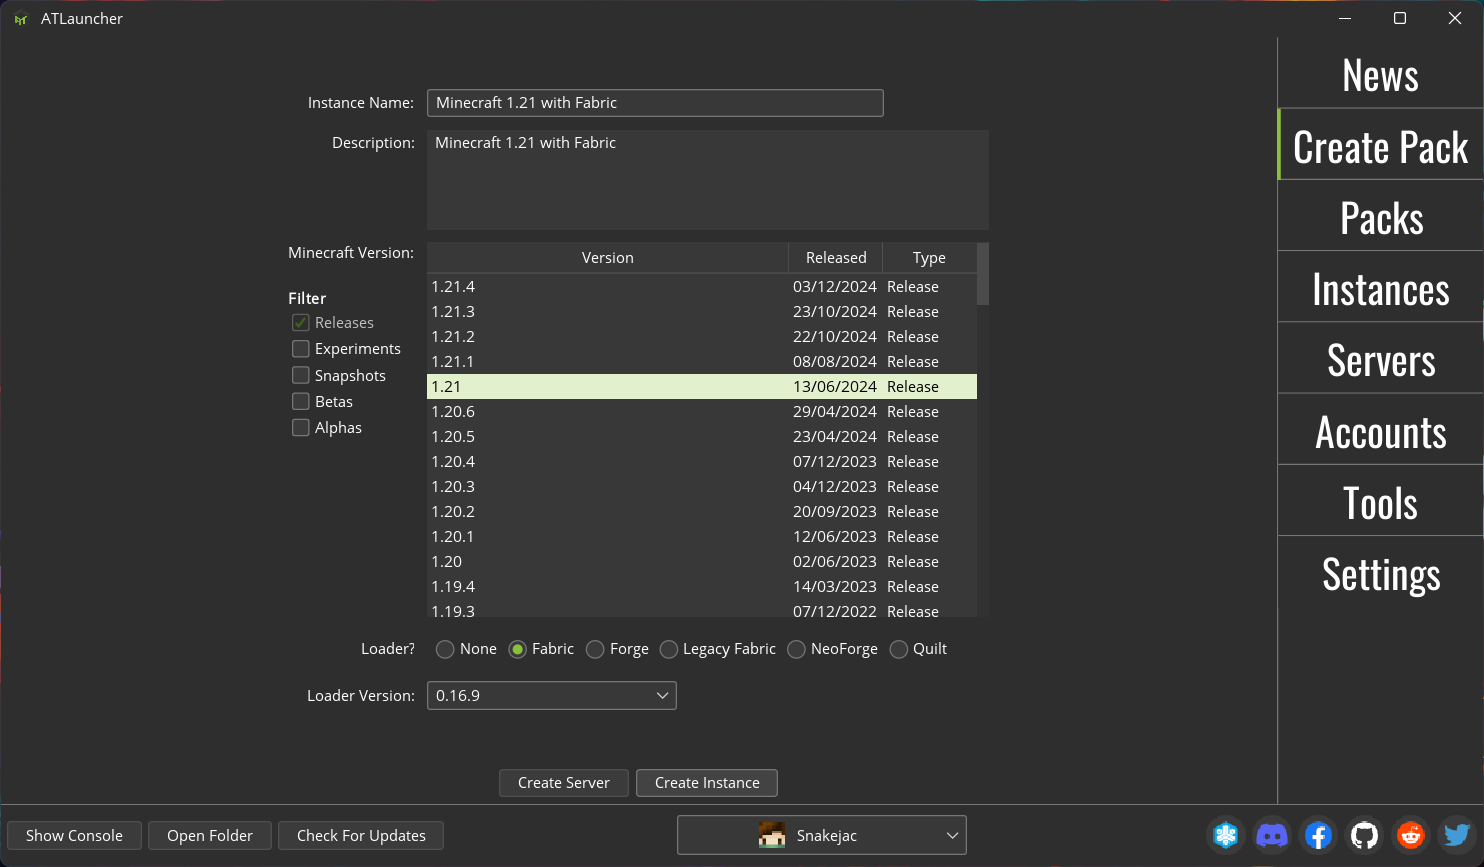Click the Reddit icon
Viewport: 1484px width, 867px height.
pyautogui.click(x=1410, y=835)
